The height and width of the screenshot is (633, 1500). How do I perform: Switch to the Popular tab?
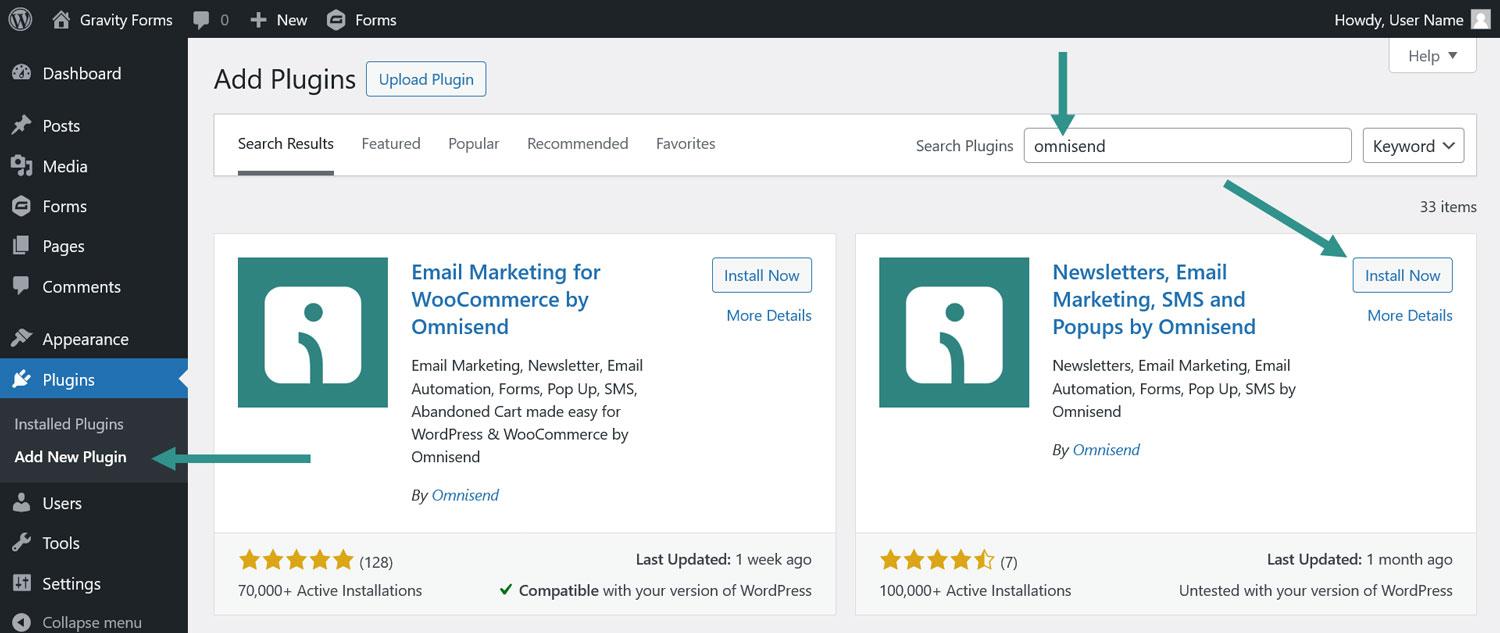pos(474,144)
